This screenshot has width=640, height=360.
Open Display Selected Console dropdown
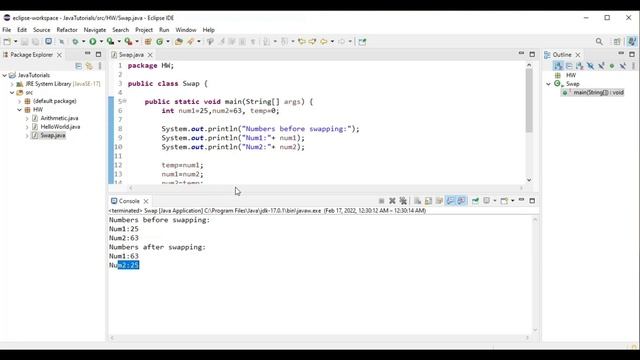pyautogui.click(x=494, y=201)
